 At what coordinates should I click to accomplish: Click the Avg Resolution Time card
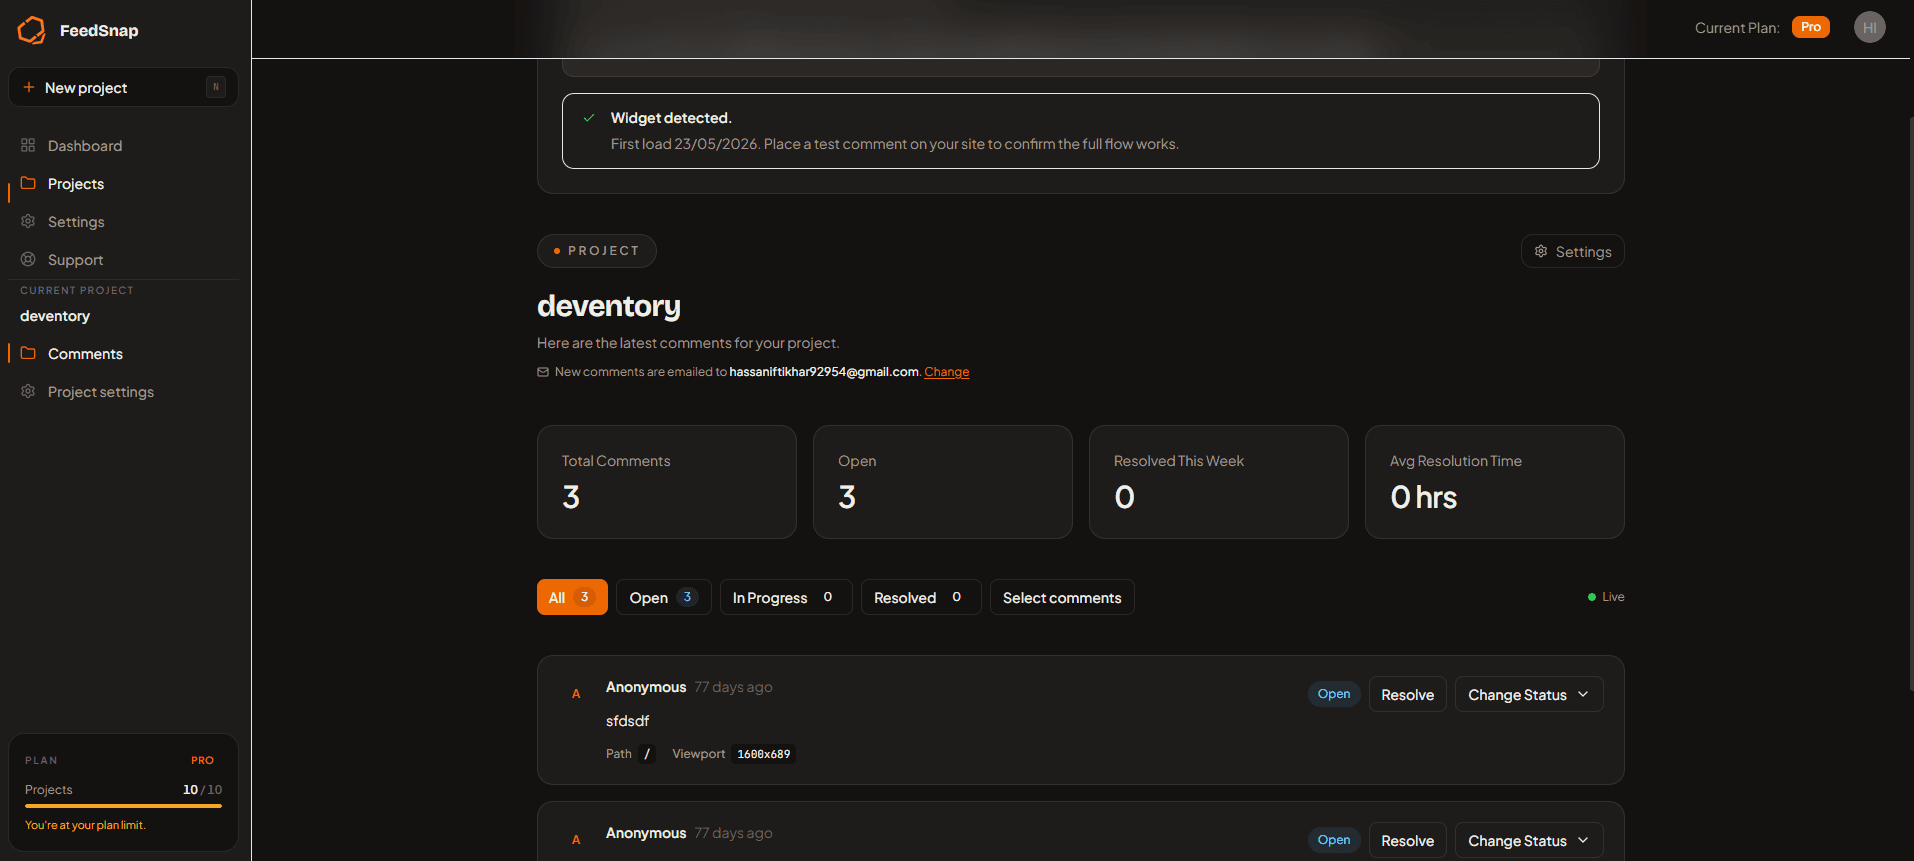(x=1494, y=482)
